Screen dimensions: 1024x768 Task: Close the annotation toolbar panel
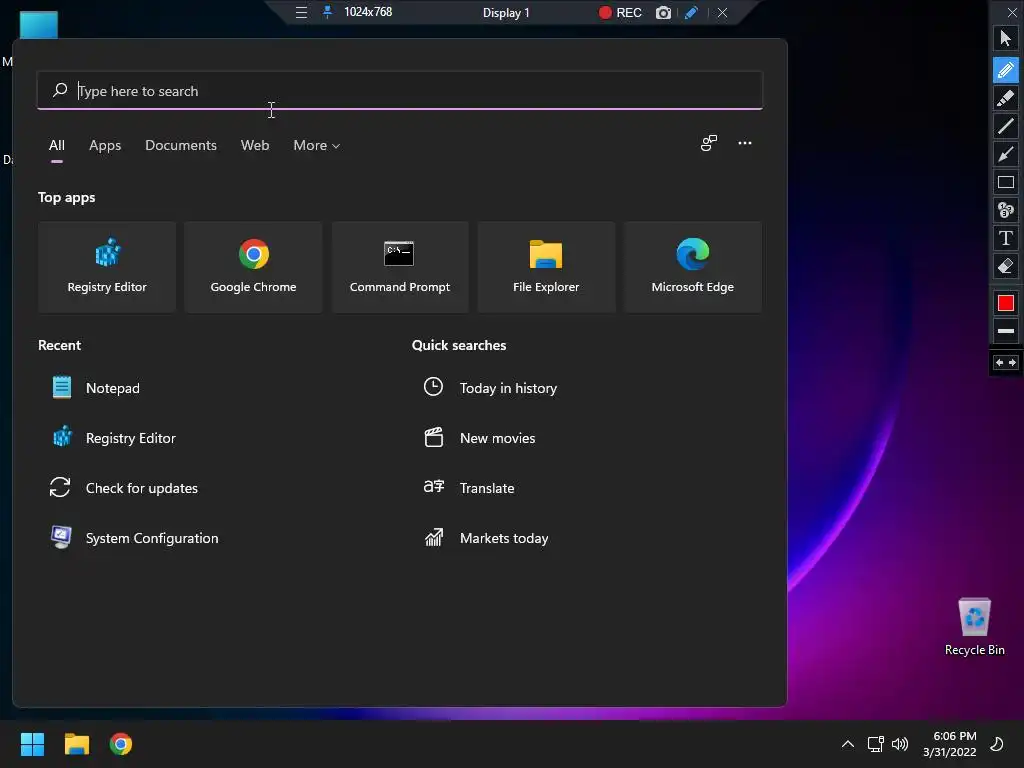[1012, 12]
